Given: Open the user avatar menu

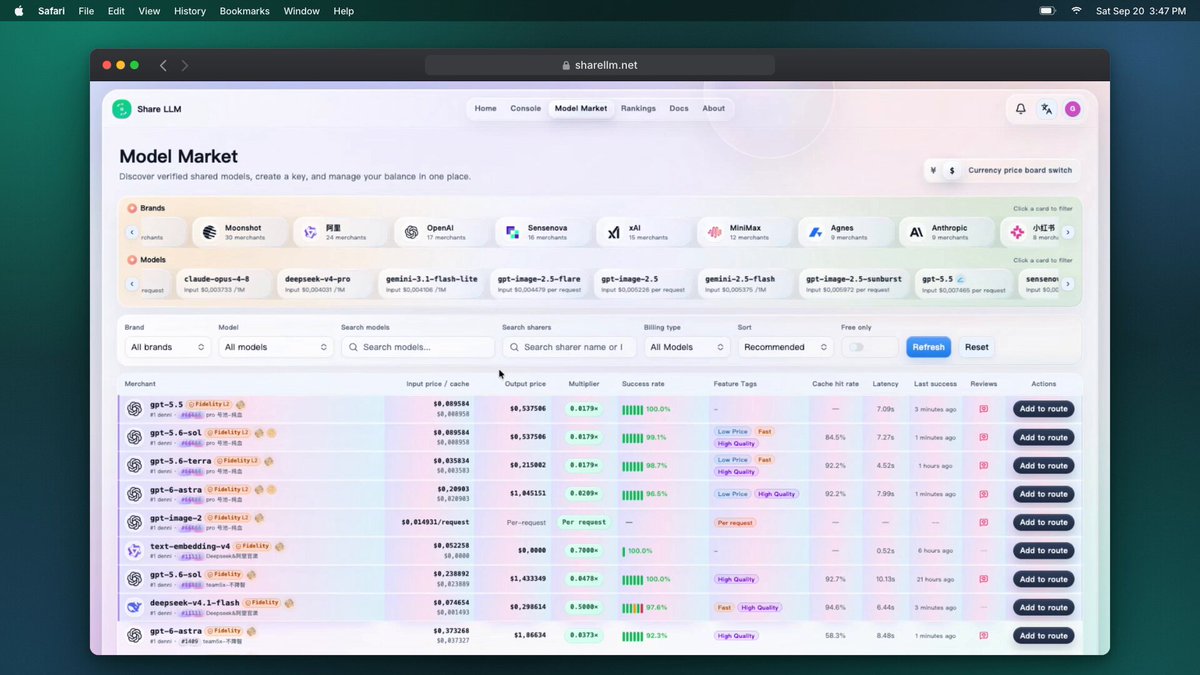Looking at the screenshot, I should click(x=1072, y=109).
